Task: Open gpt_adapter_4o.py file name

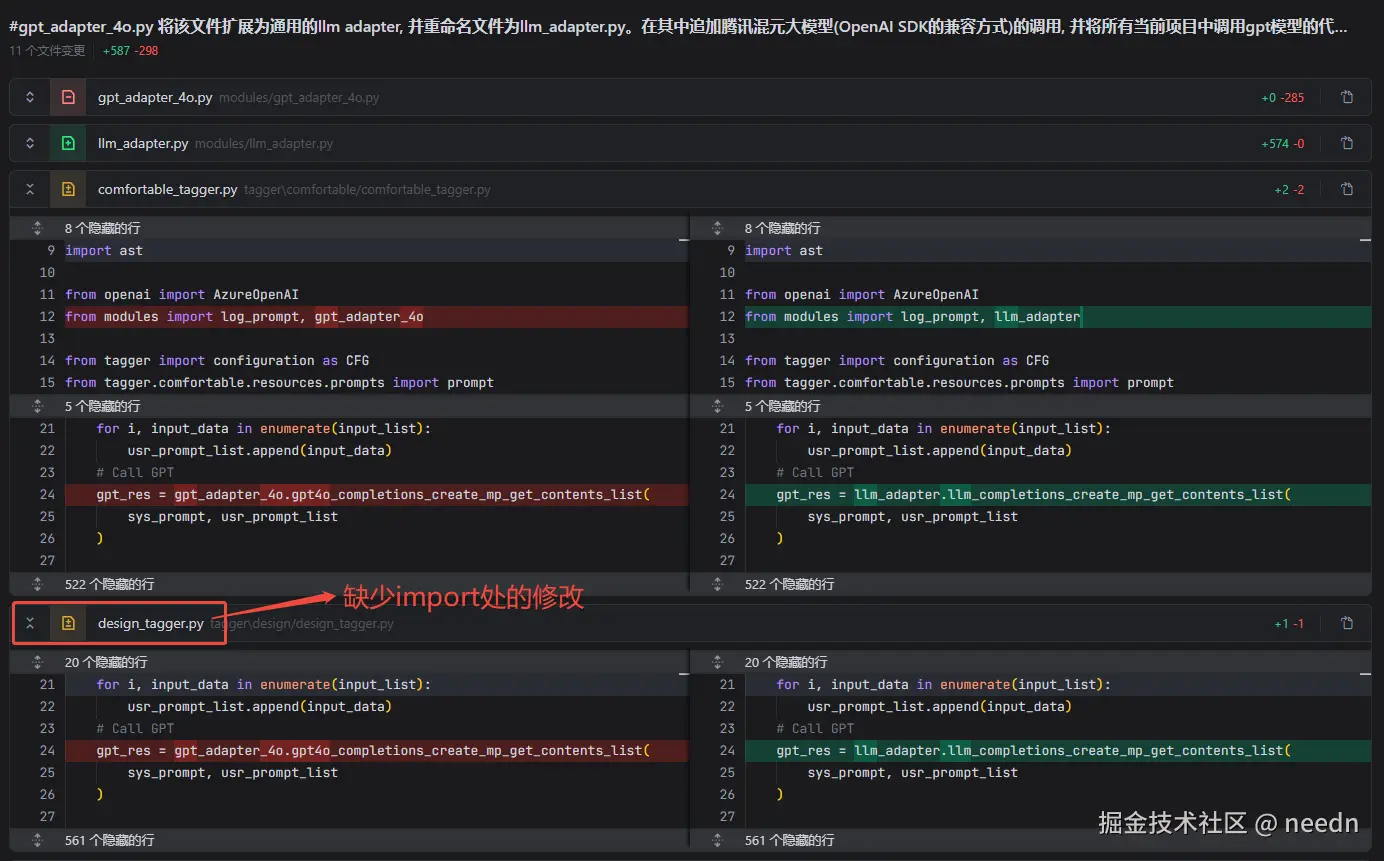Action: [x=155, y=98]
